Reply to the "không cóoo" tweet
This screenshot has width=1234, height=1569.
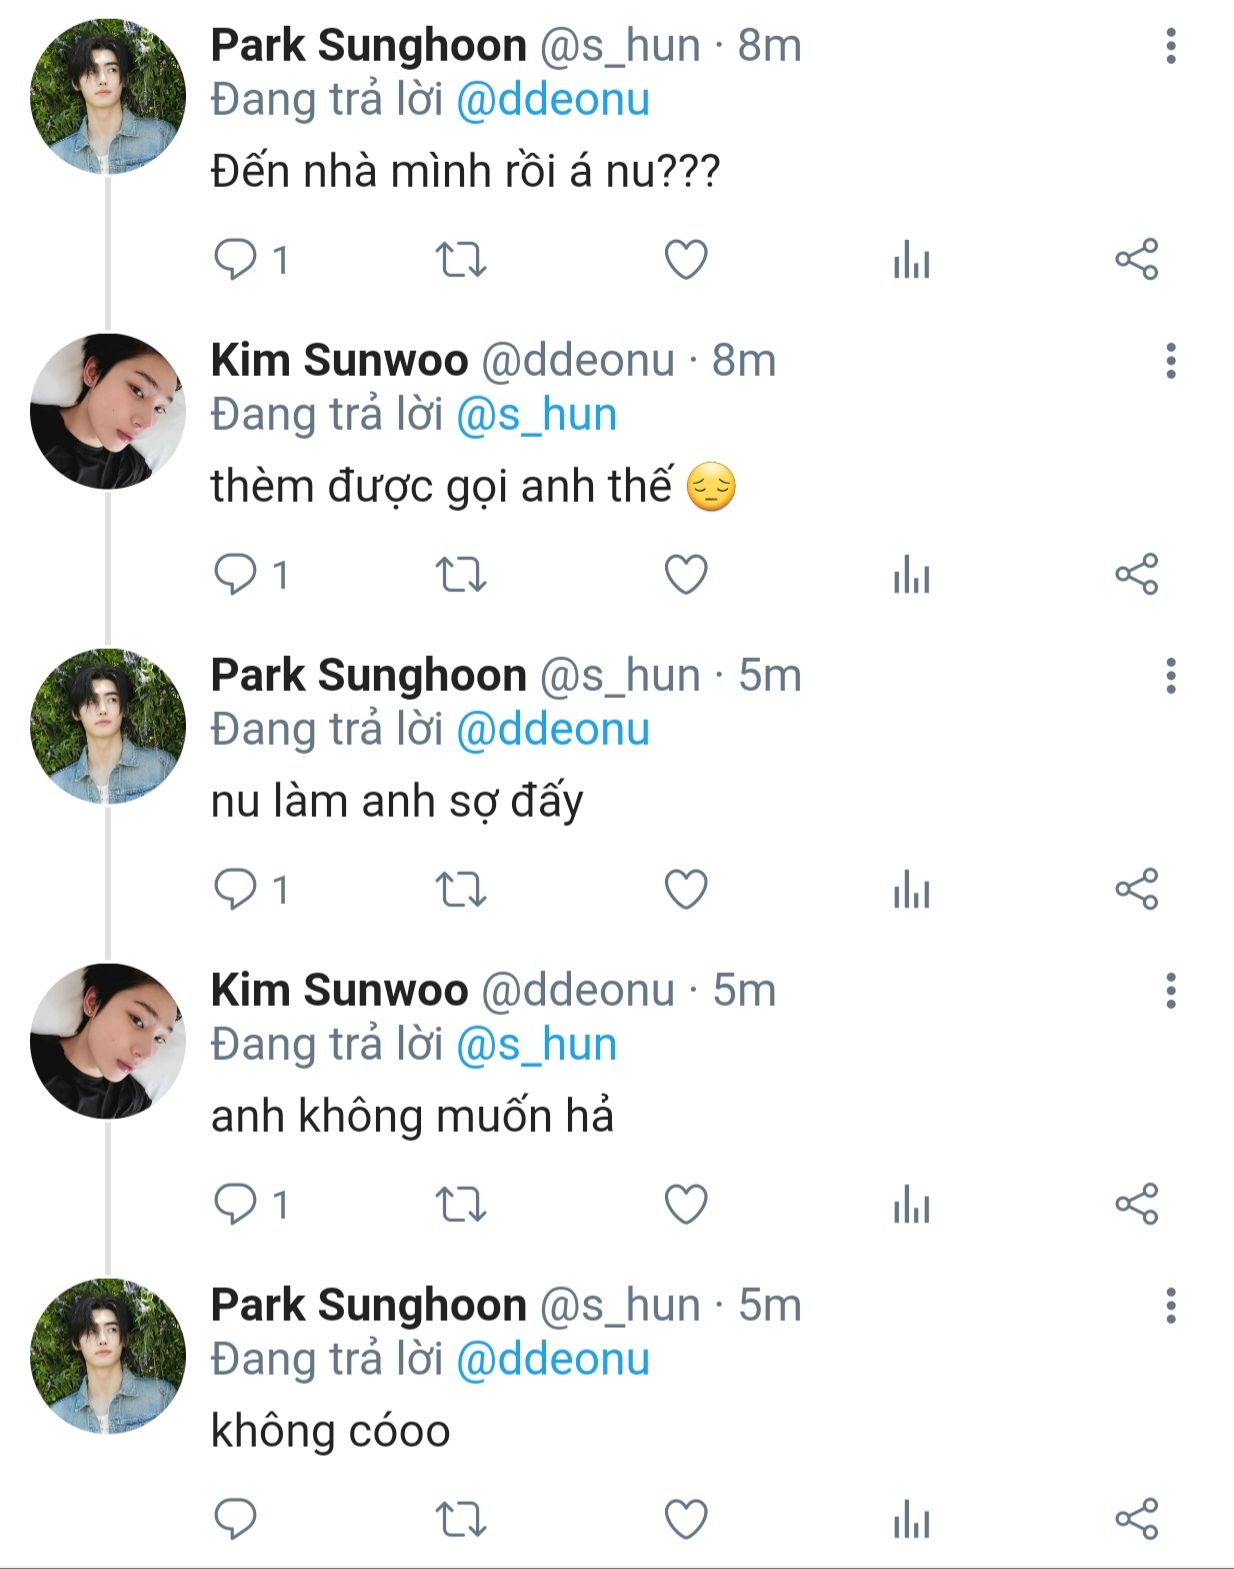pyautogui.click(x=236, y=1520)
